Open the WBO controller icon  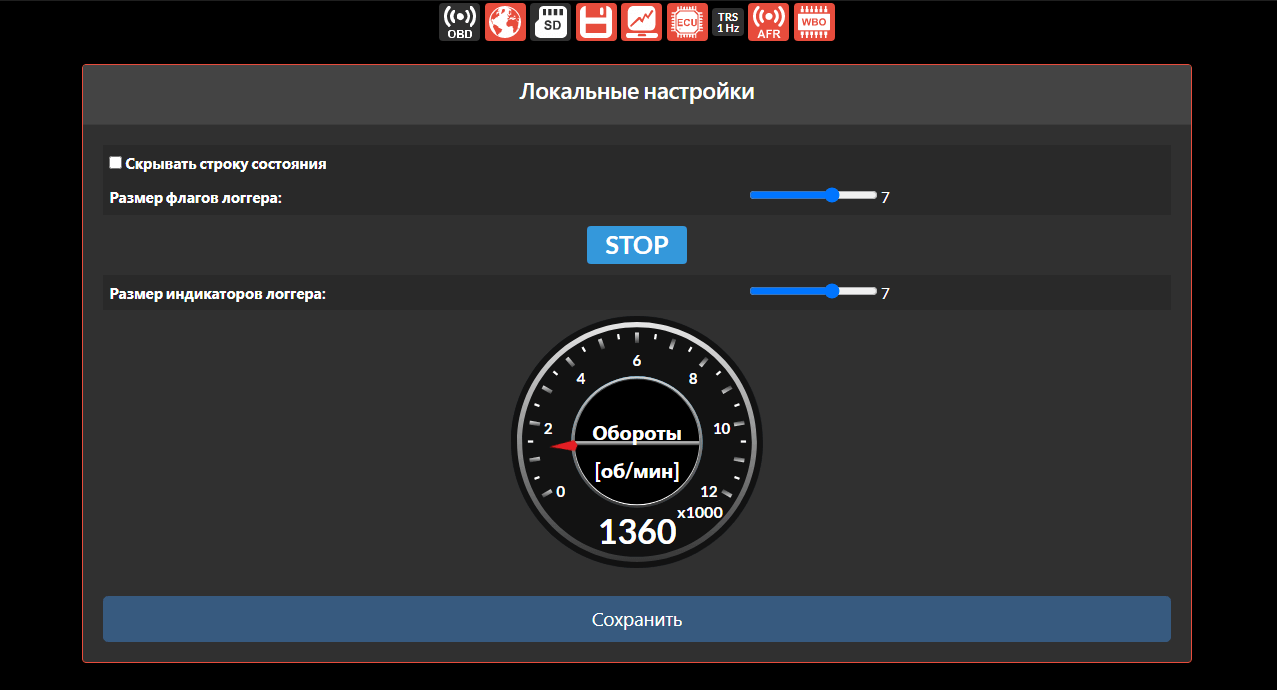tap(814, 22)
